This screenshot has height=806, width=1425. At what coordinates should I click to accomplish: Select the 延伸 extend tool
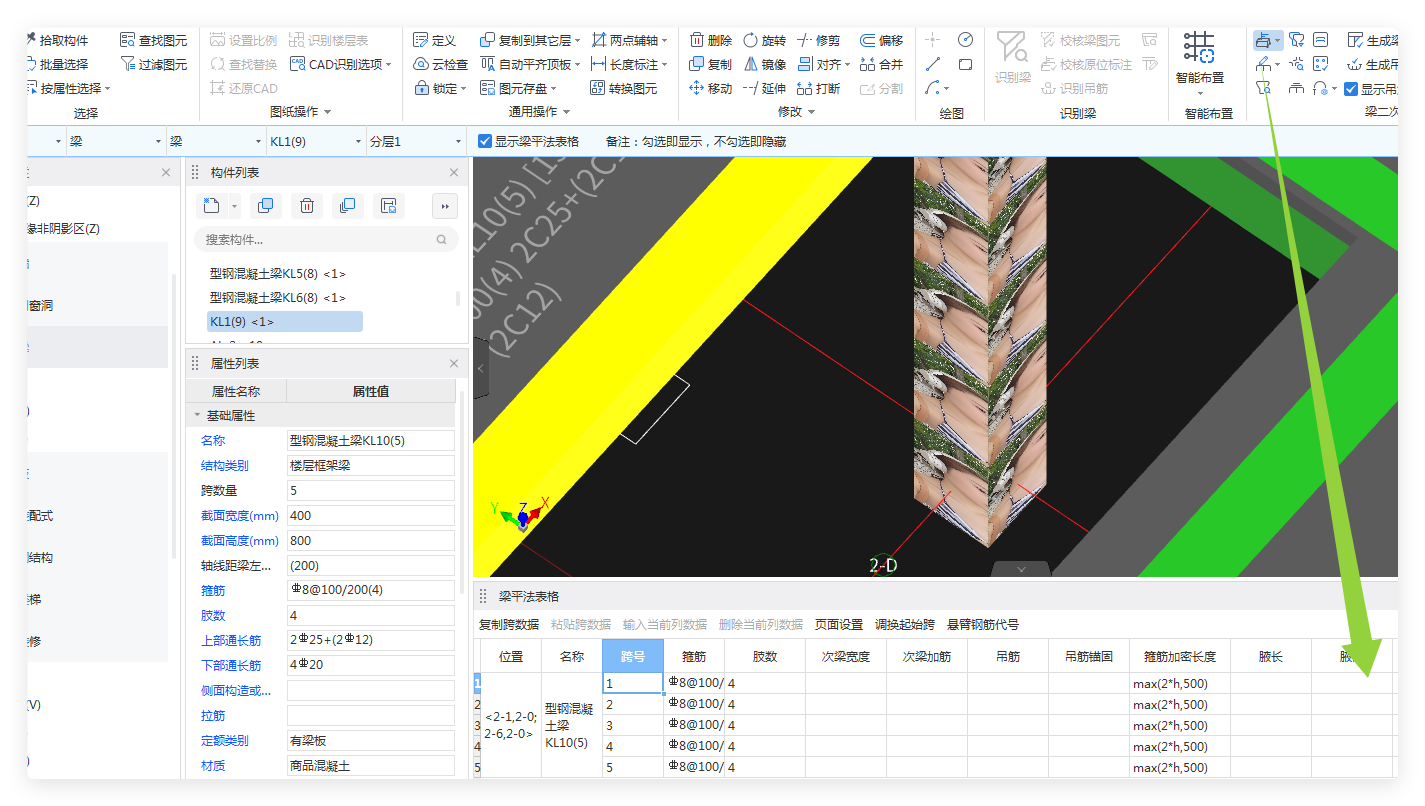pyautogui.click(x=765, y=88)
